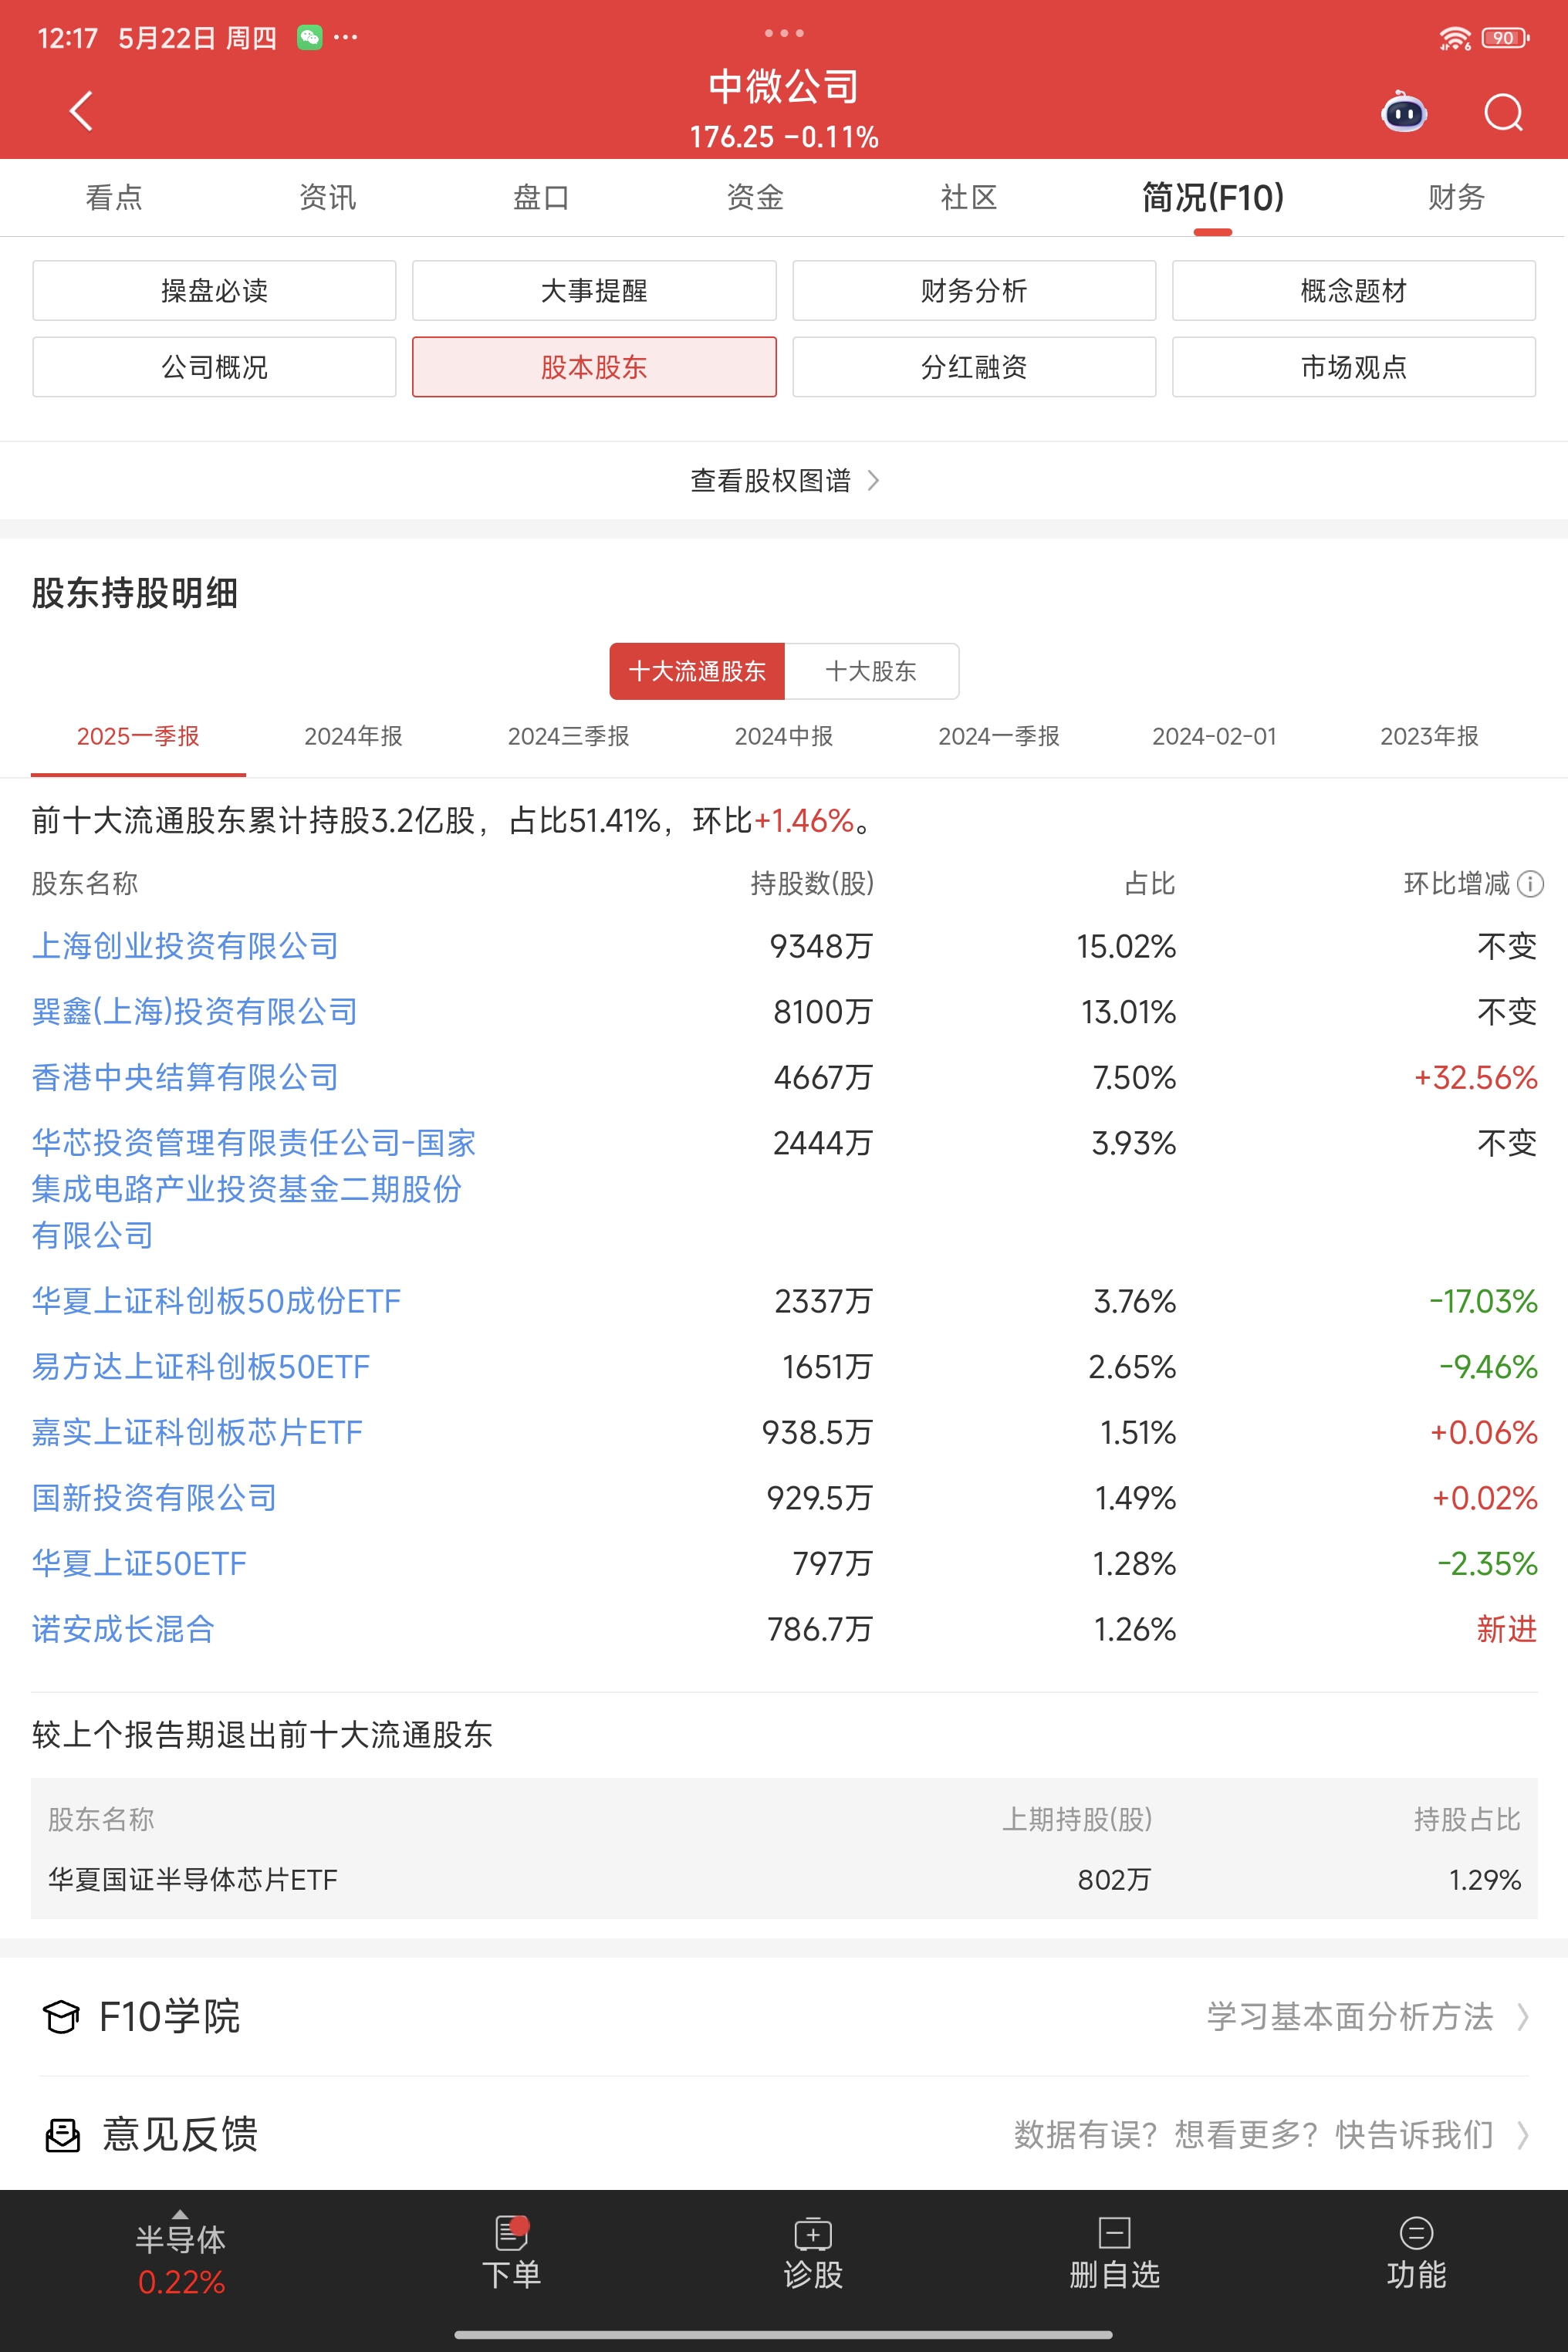This screenshot has width=1568, height=2352.
Task: Select 2024年报 report period
Action: tap(353, 736)
